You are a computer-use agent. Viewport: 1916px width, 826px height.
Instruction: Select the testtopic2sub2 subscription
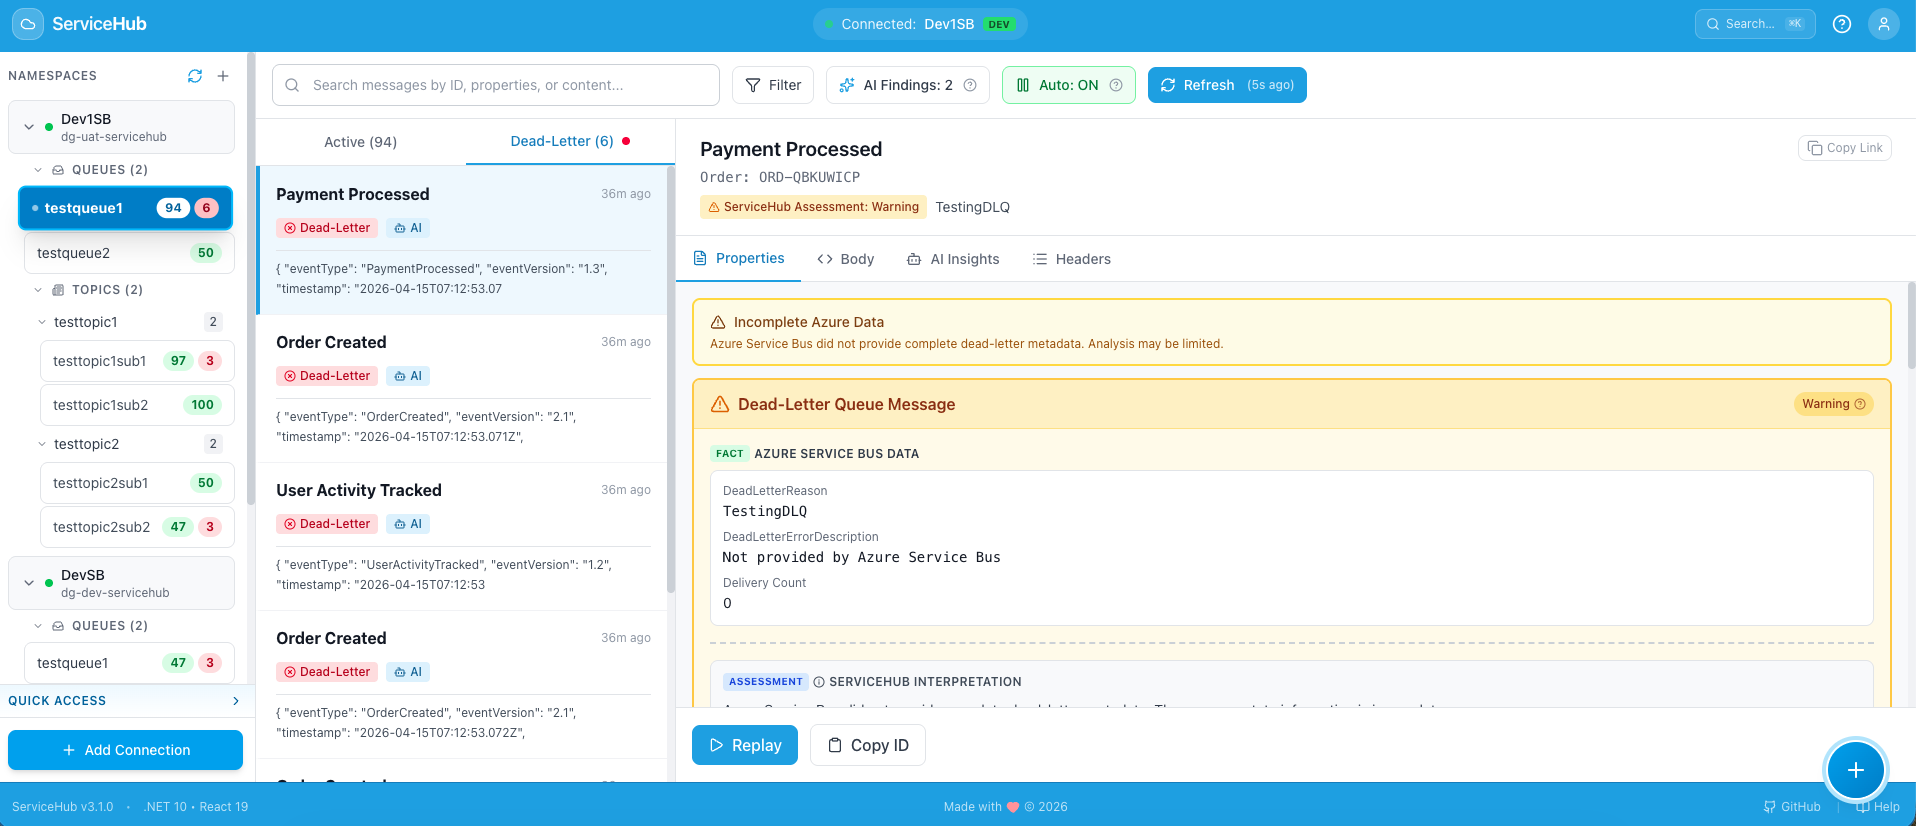[137, 527]
